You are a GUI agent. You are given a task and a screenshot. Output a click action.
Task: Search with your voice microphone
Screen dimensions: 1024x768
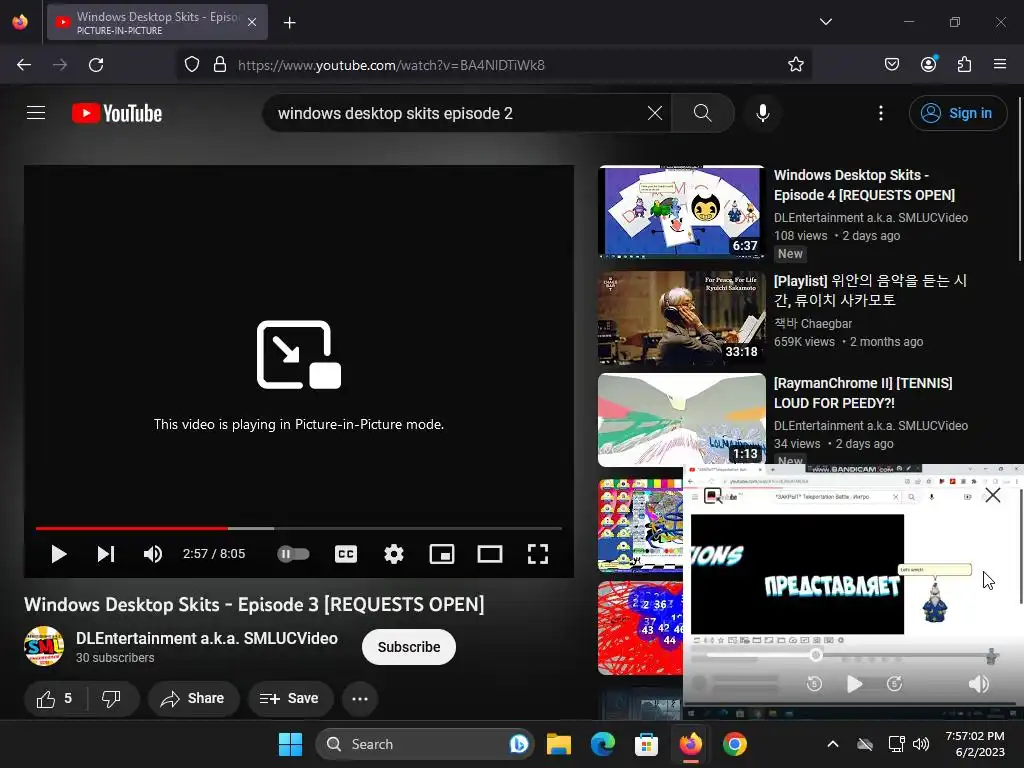tap(762, 113)
